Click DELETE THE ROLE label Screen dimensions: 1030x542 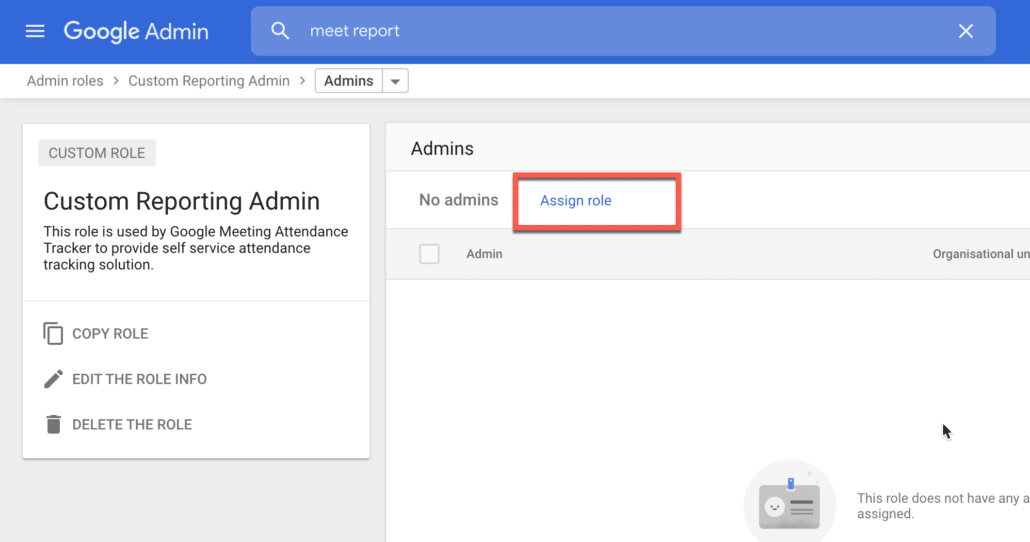pos(132,424)
